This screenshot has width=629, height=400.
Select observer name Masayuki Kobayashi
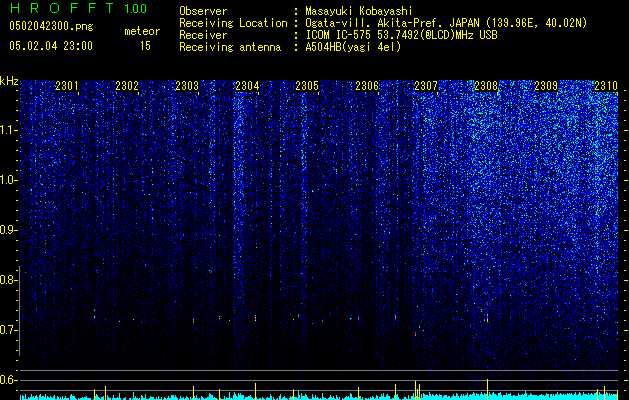pyautogui.click(x=359, y=11)
